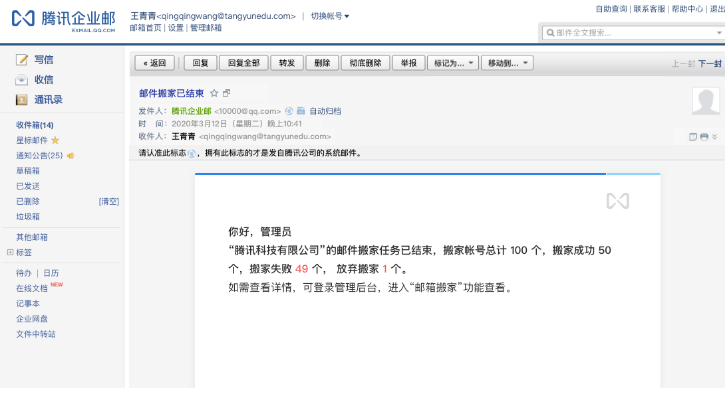Open the 收件箱(14) folder
Viewport: 725px width, 406px height.
click(35, 125)
